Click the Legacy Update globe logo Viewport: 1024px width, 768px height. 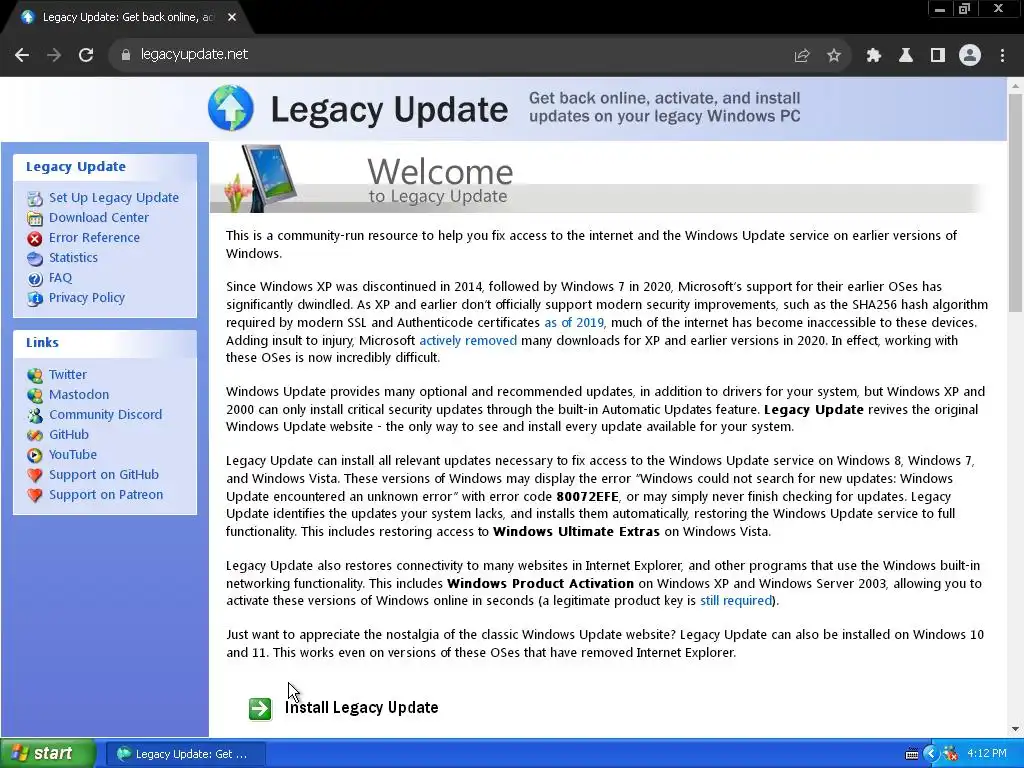click(x=231, y=108)
